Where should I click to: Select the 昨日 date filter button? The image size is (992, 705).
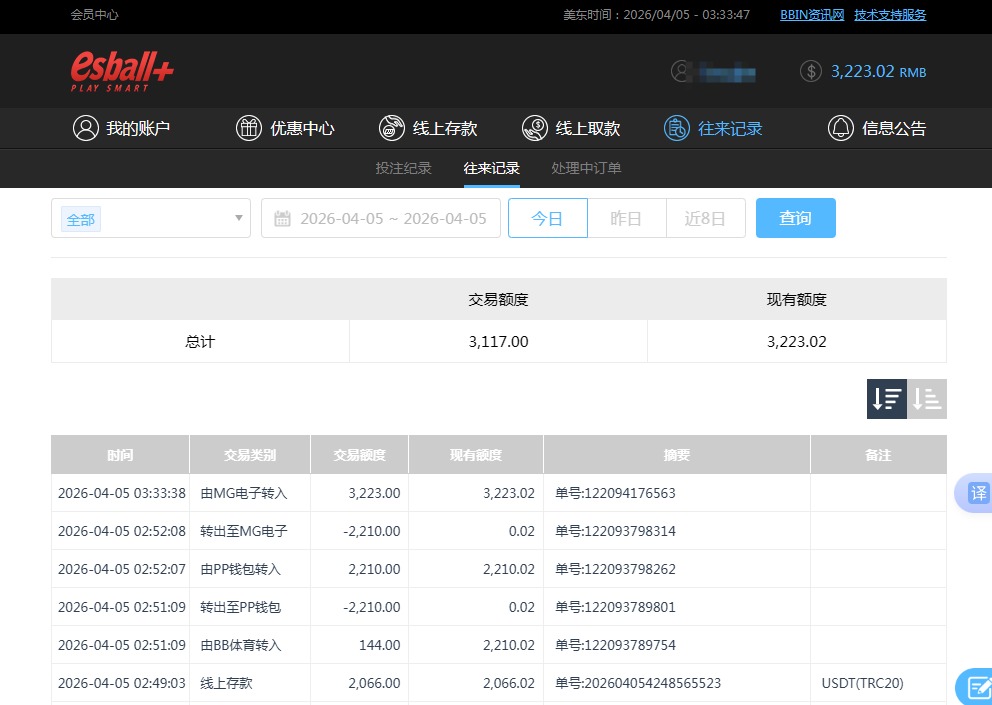click(627, 218)
